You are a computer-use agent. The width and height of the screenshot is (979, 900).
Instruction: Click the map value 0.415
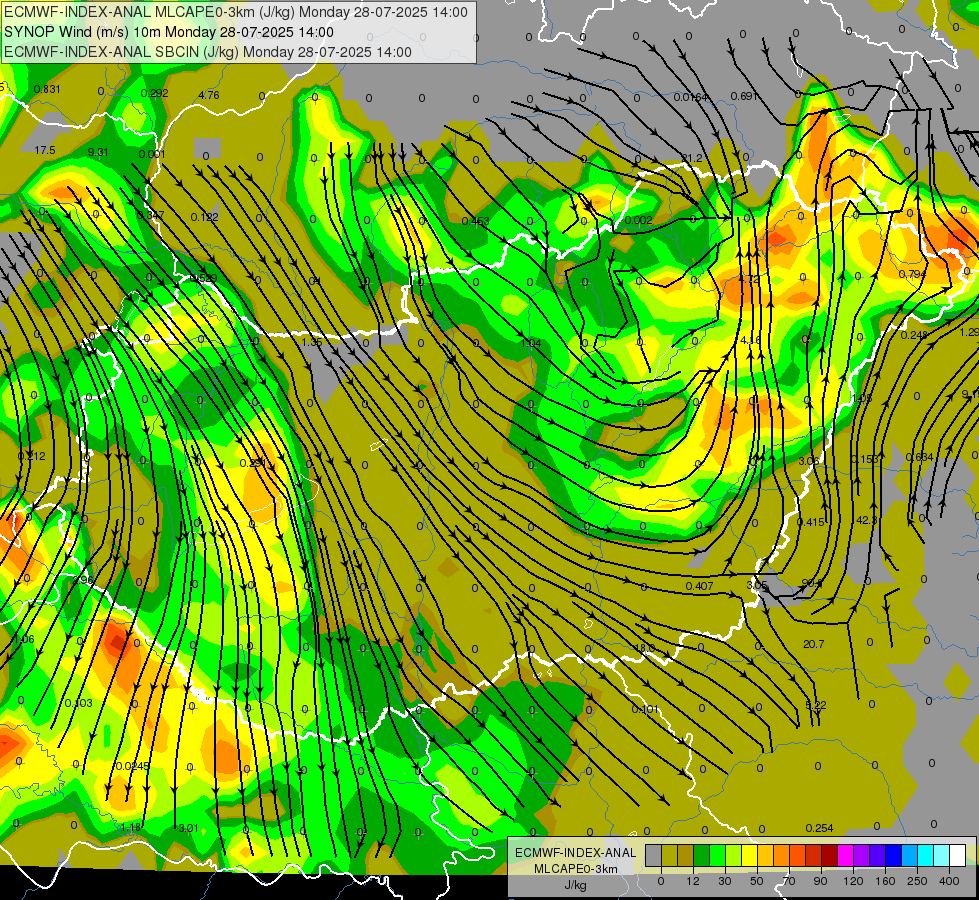[810, 522]
